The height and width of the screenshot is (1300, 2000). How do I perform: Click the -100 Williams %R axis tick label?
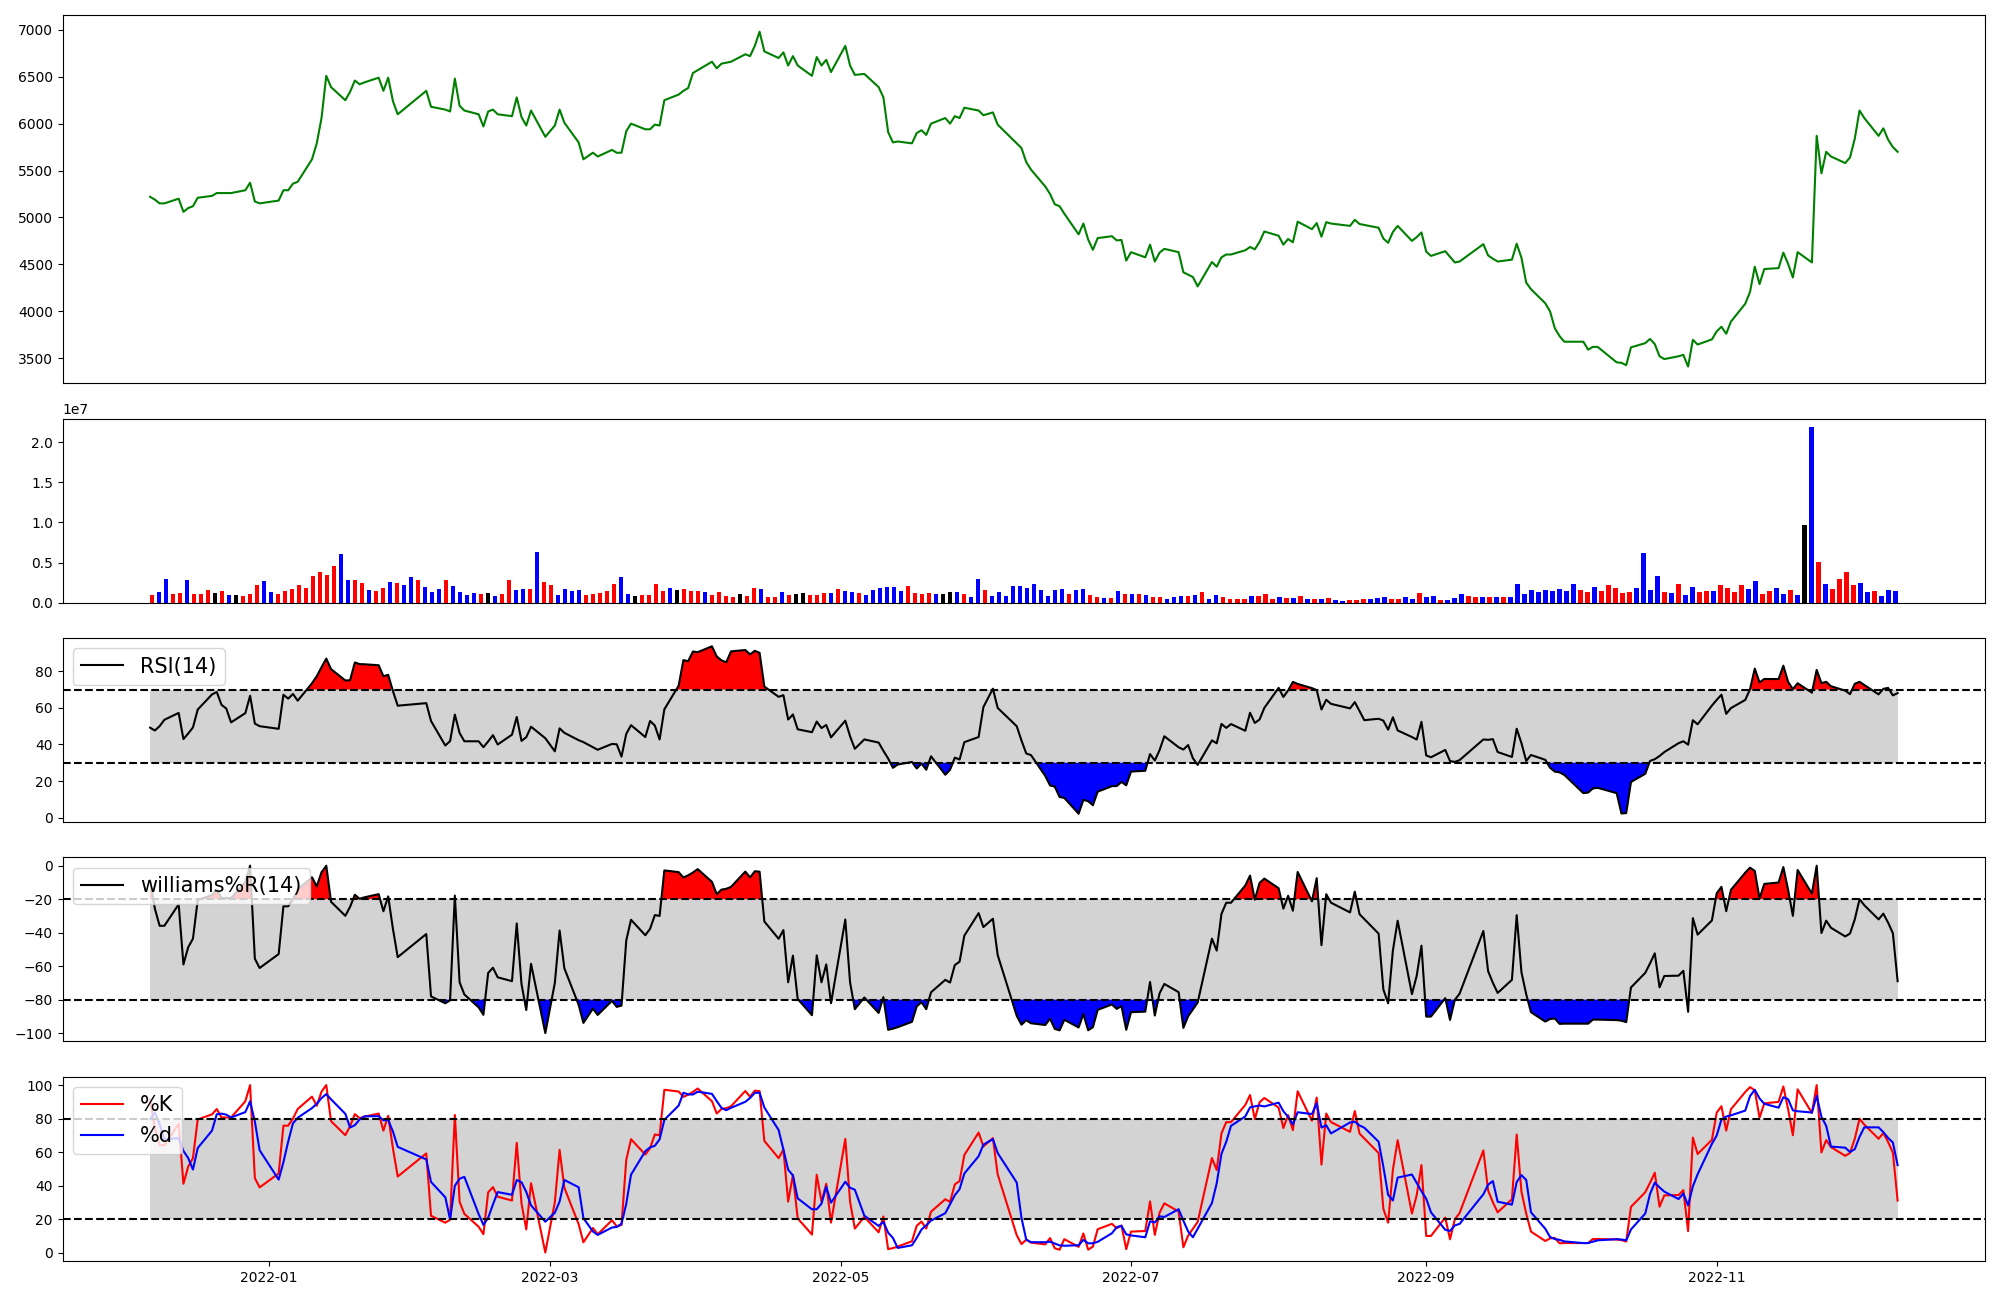35,1033
